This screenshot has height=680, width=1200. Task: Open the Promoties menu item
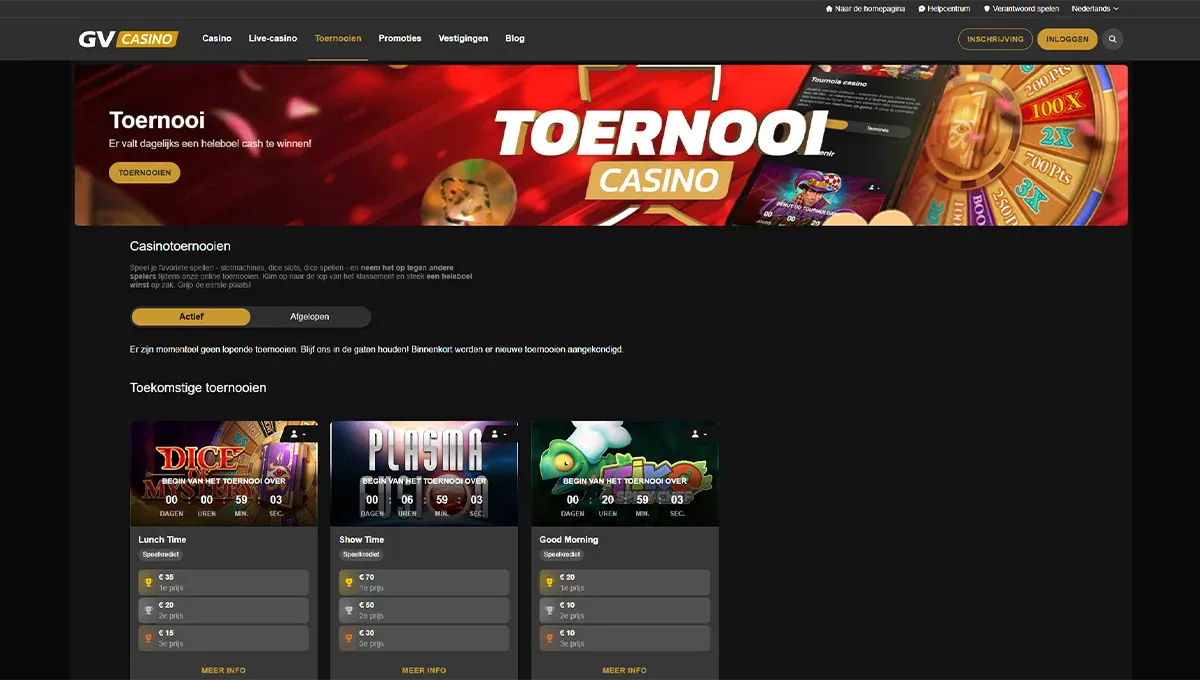point(400,39)
